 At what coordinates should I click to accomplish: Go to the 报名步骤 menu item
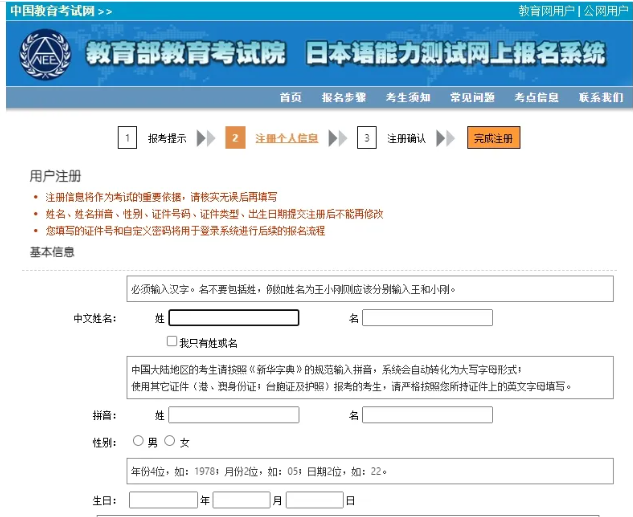(343, 97)
